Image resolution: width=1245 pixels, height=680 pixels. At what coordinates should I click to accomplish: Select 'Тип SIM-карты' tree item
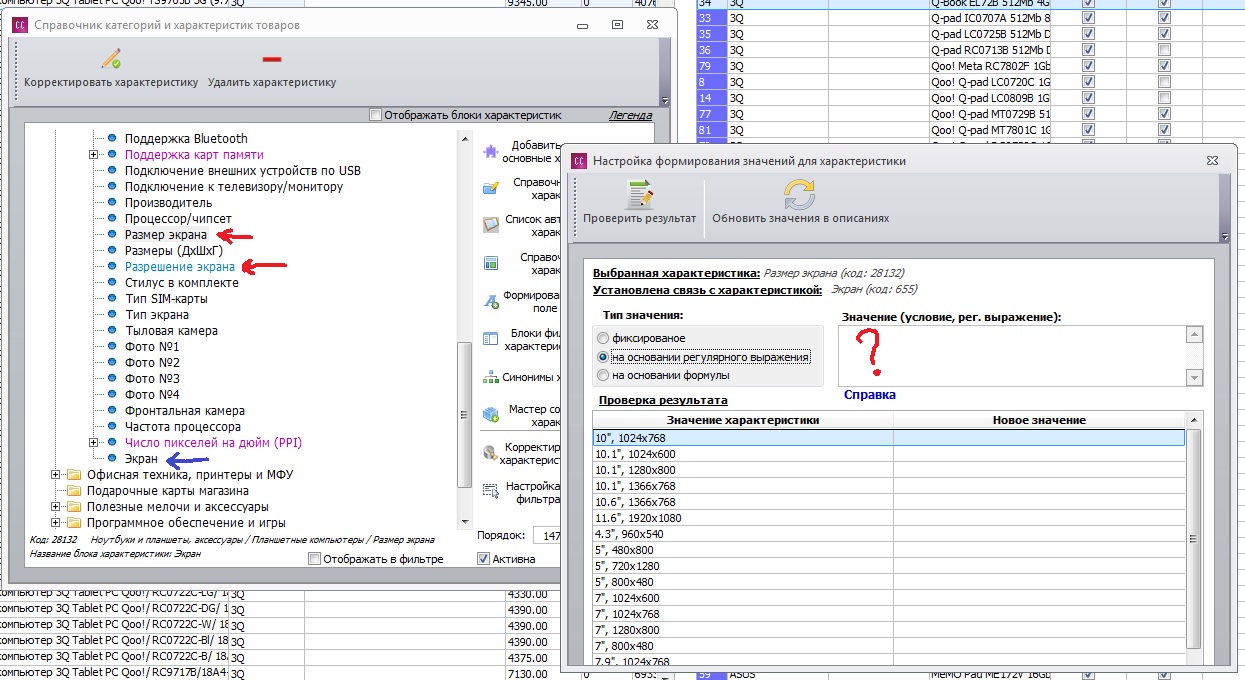(x=166, y=299)
